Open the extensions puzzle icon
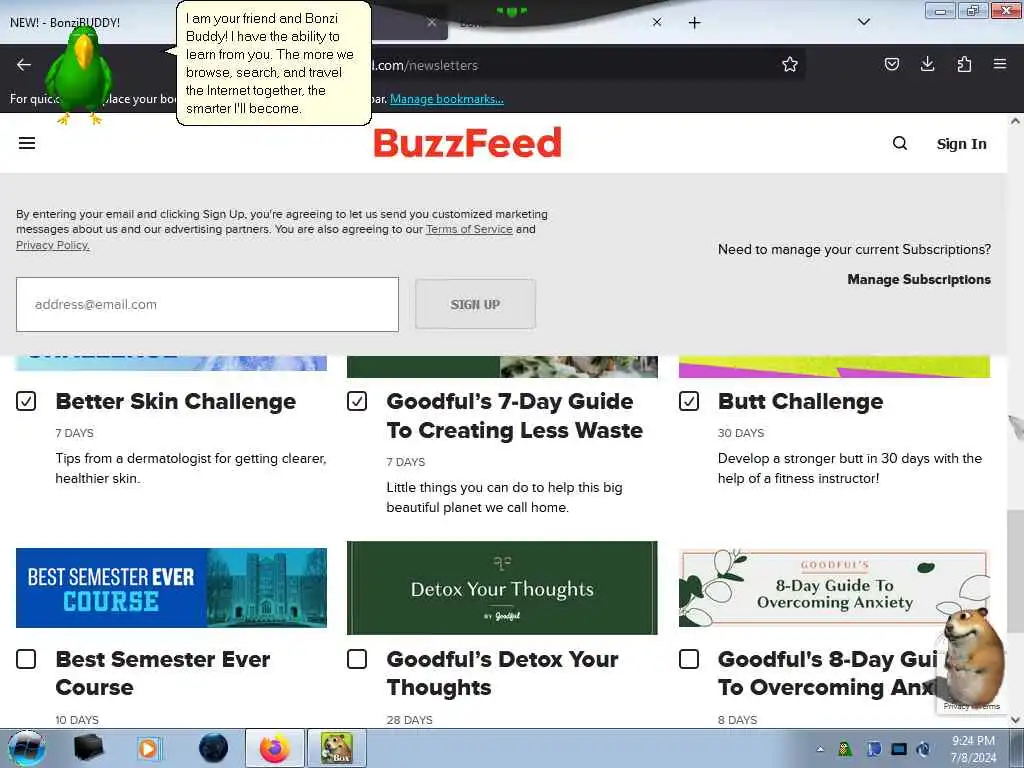This screenshot has height=768, width=1024. tap(964, 64)
